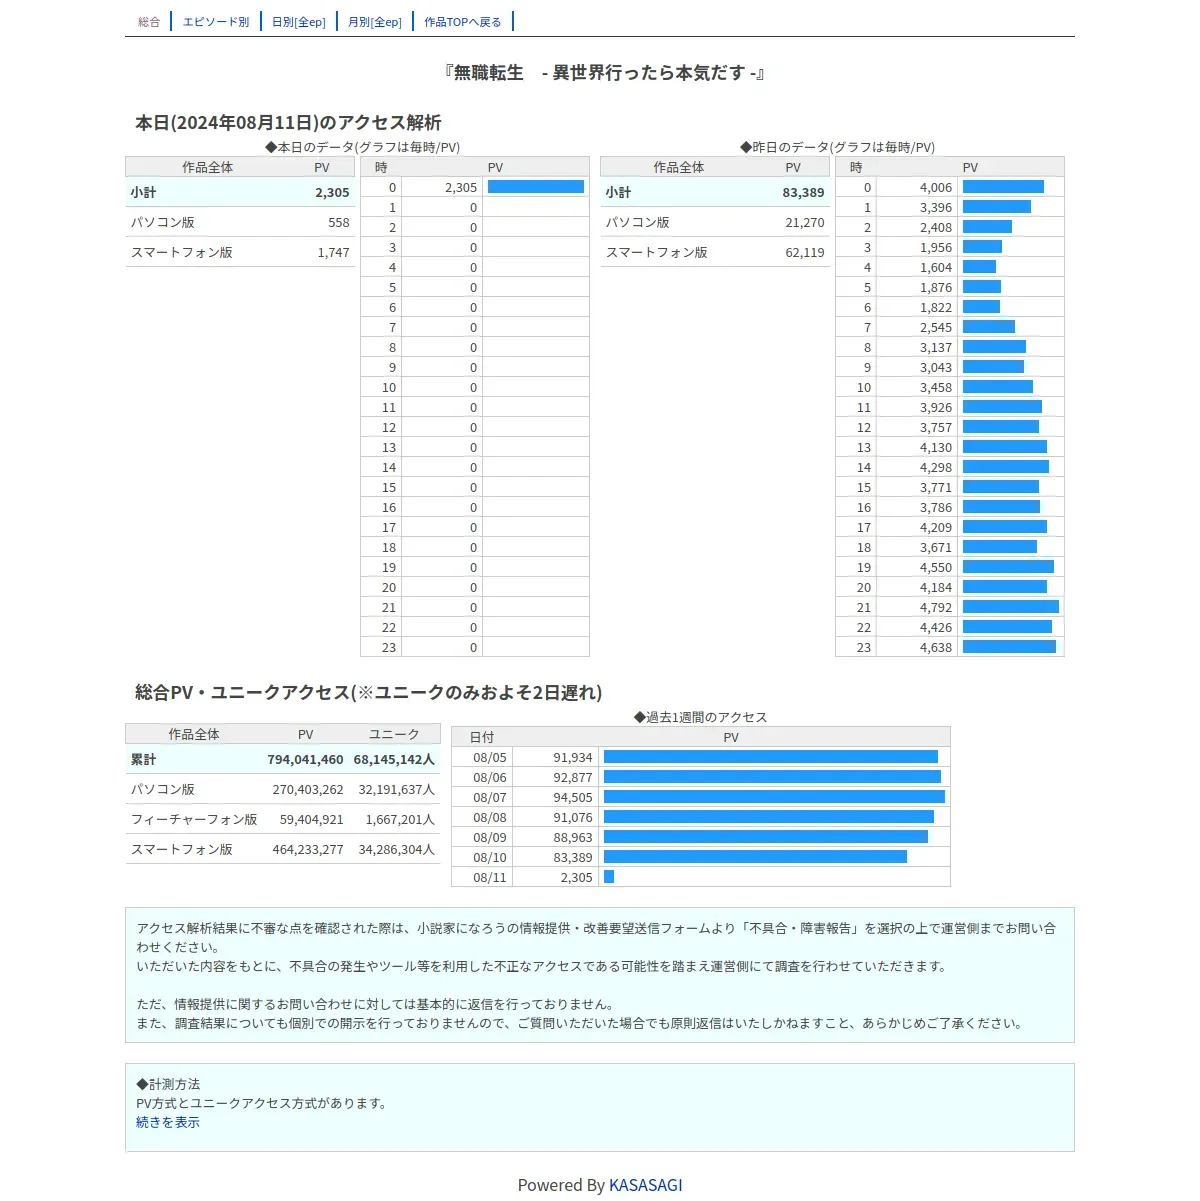Image resolution: width=1200 pixels, height=1201 pixels.
Task: Click today's hour 12 row label
Action: coord(389,427)
